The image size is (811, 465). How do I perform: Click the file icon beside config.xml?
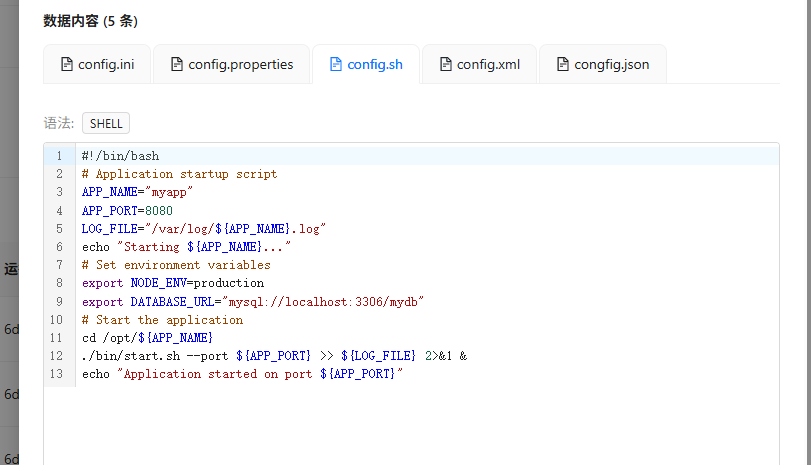pyautogui.click(x=446, y=65)
